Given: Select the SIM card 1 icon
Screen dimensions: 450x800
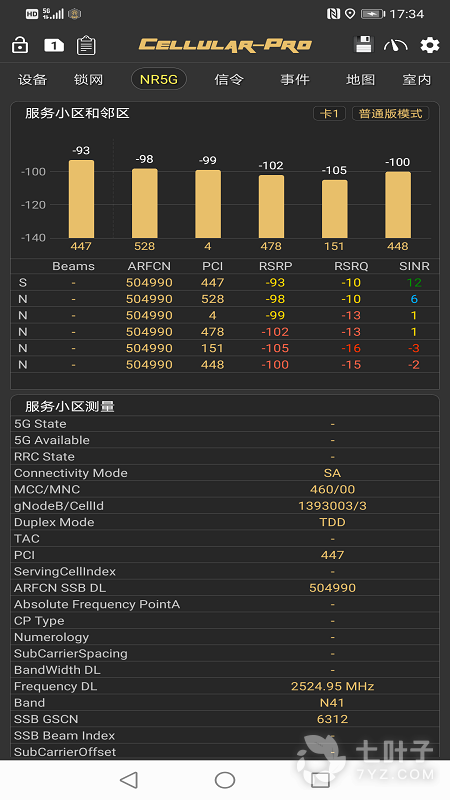Looking at the screenshot, I should (54, 45).
